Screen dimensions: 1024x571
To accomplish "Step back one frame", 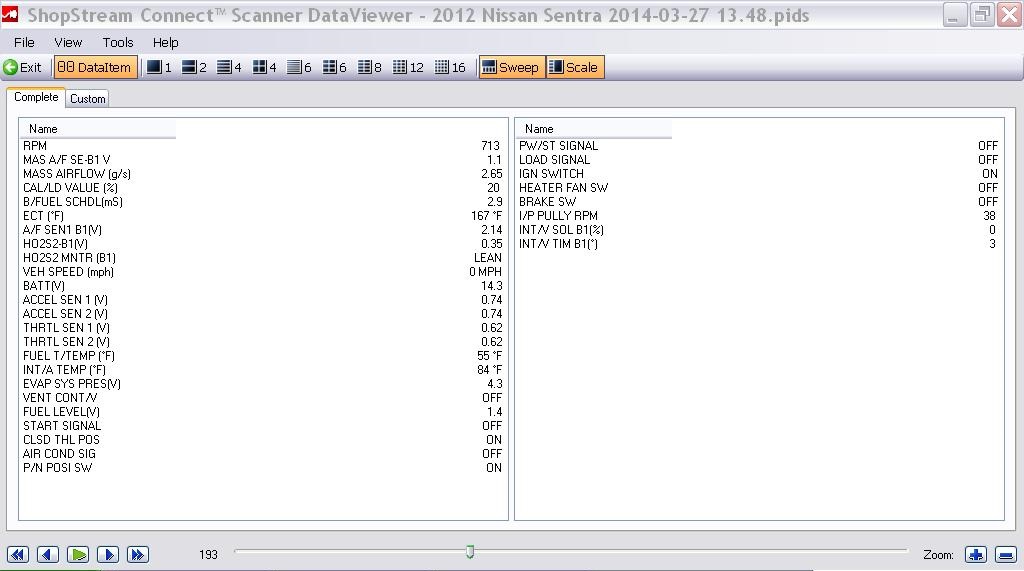I will pyautogui.click(x=48, y=555).
